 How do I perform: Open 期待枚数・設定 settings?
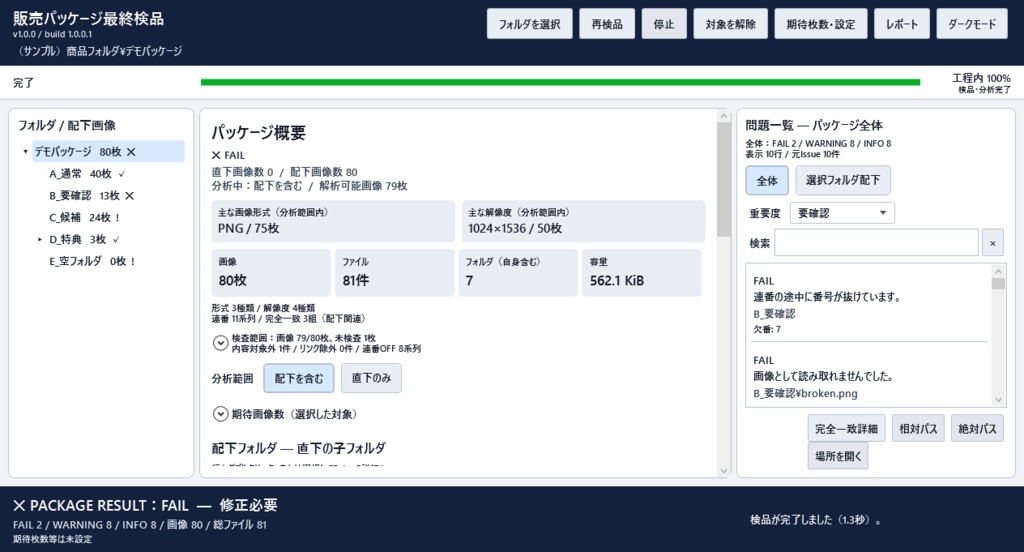tap(821, 24)
